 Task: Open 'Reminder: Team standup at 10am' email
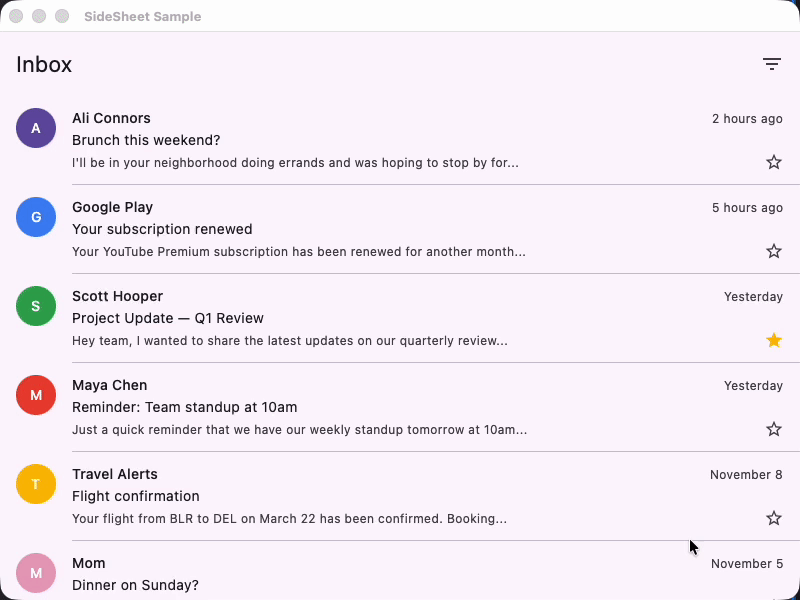coord(185,407)
